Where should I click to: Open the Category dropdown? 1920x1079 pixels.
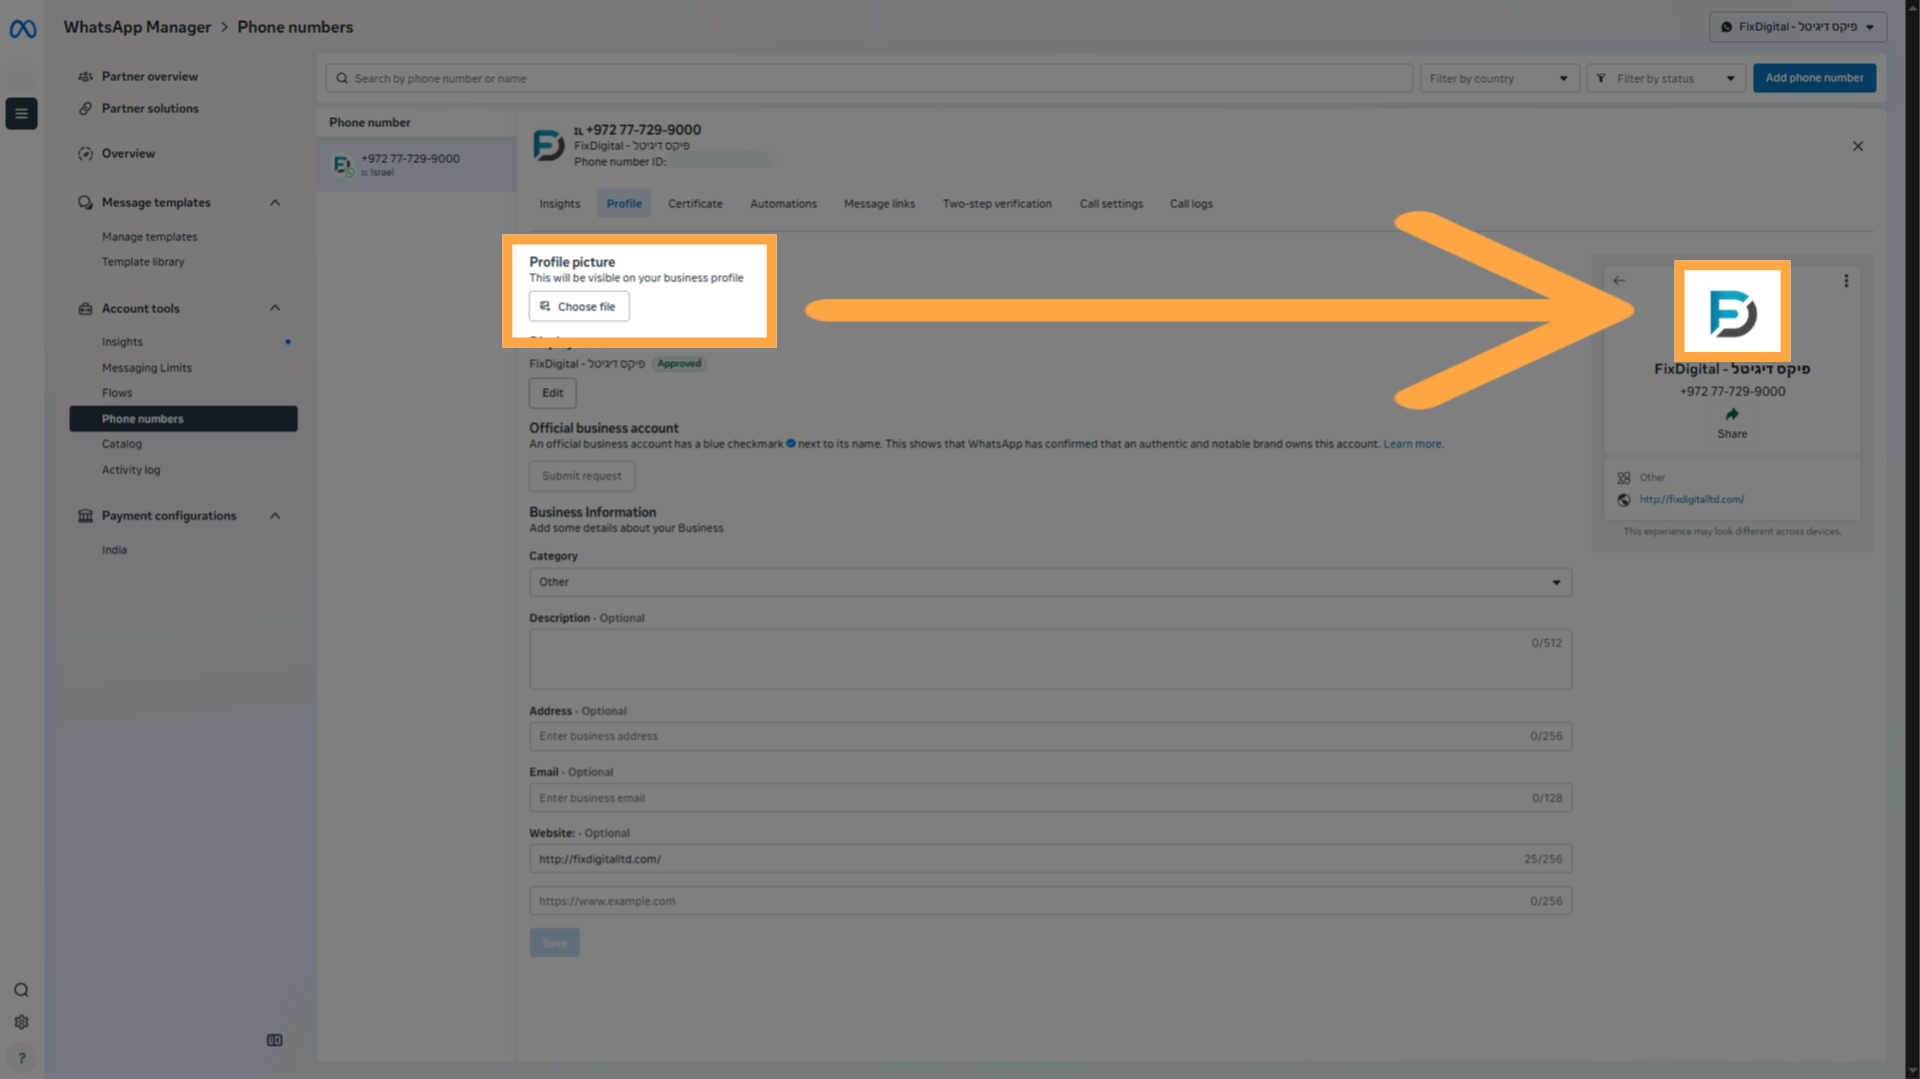tap(1050, 582)
